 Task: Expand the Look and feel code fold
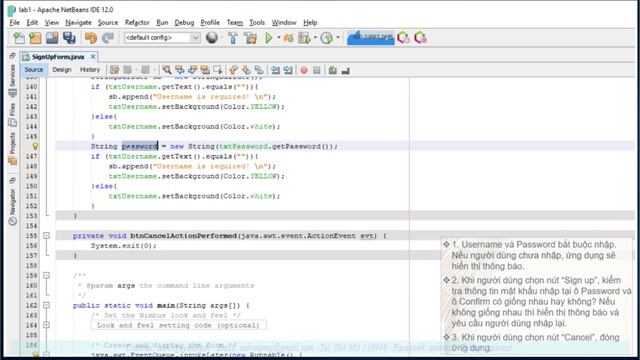pyautogui.click(x=46, y=325)
